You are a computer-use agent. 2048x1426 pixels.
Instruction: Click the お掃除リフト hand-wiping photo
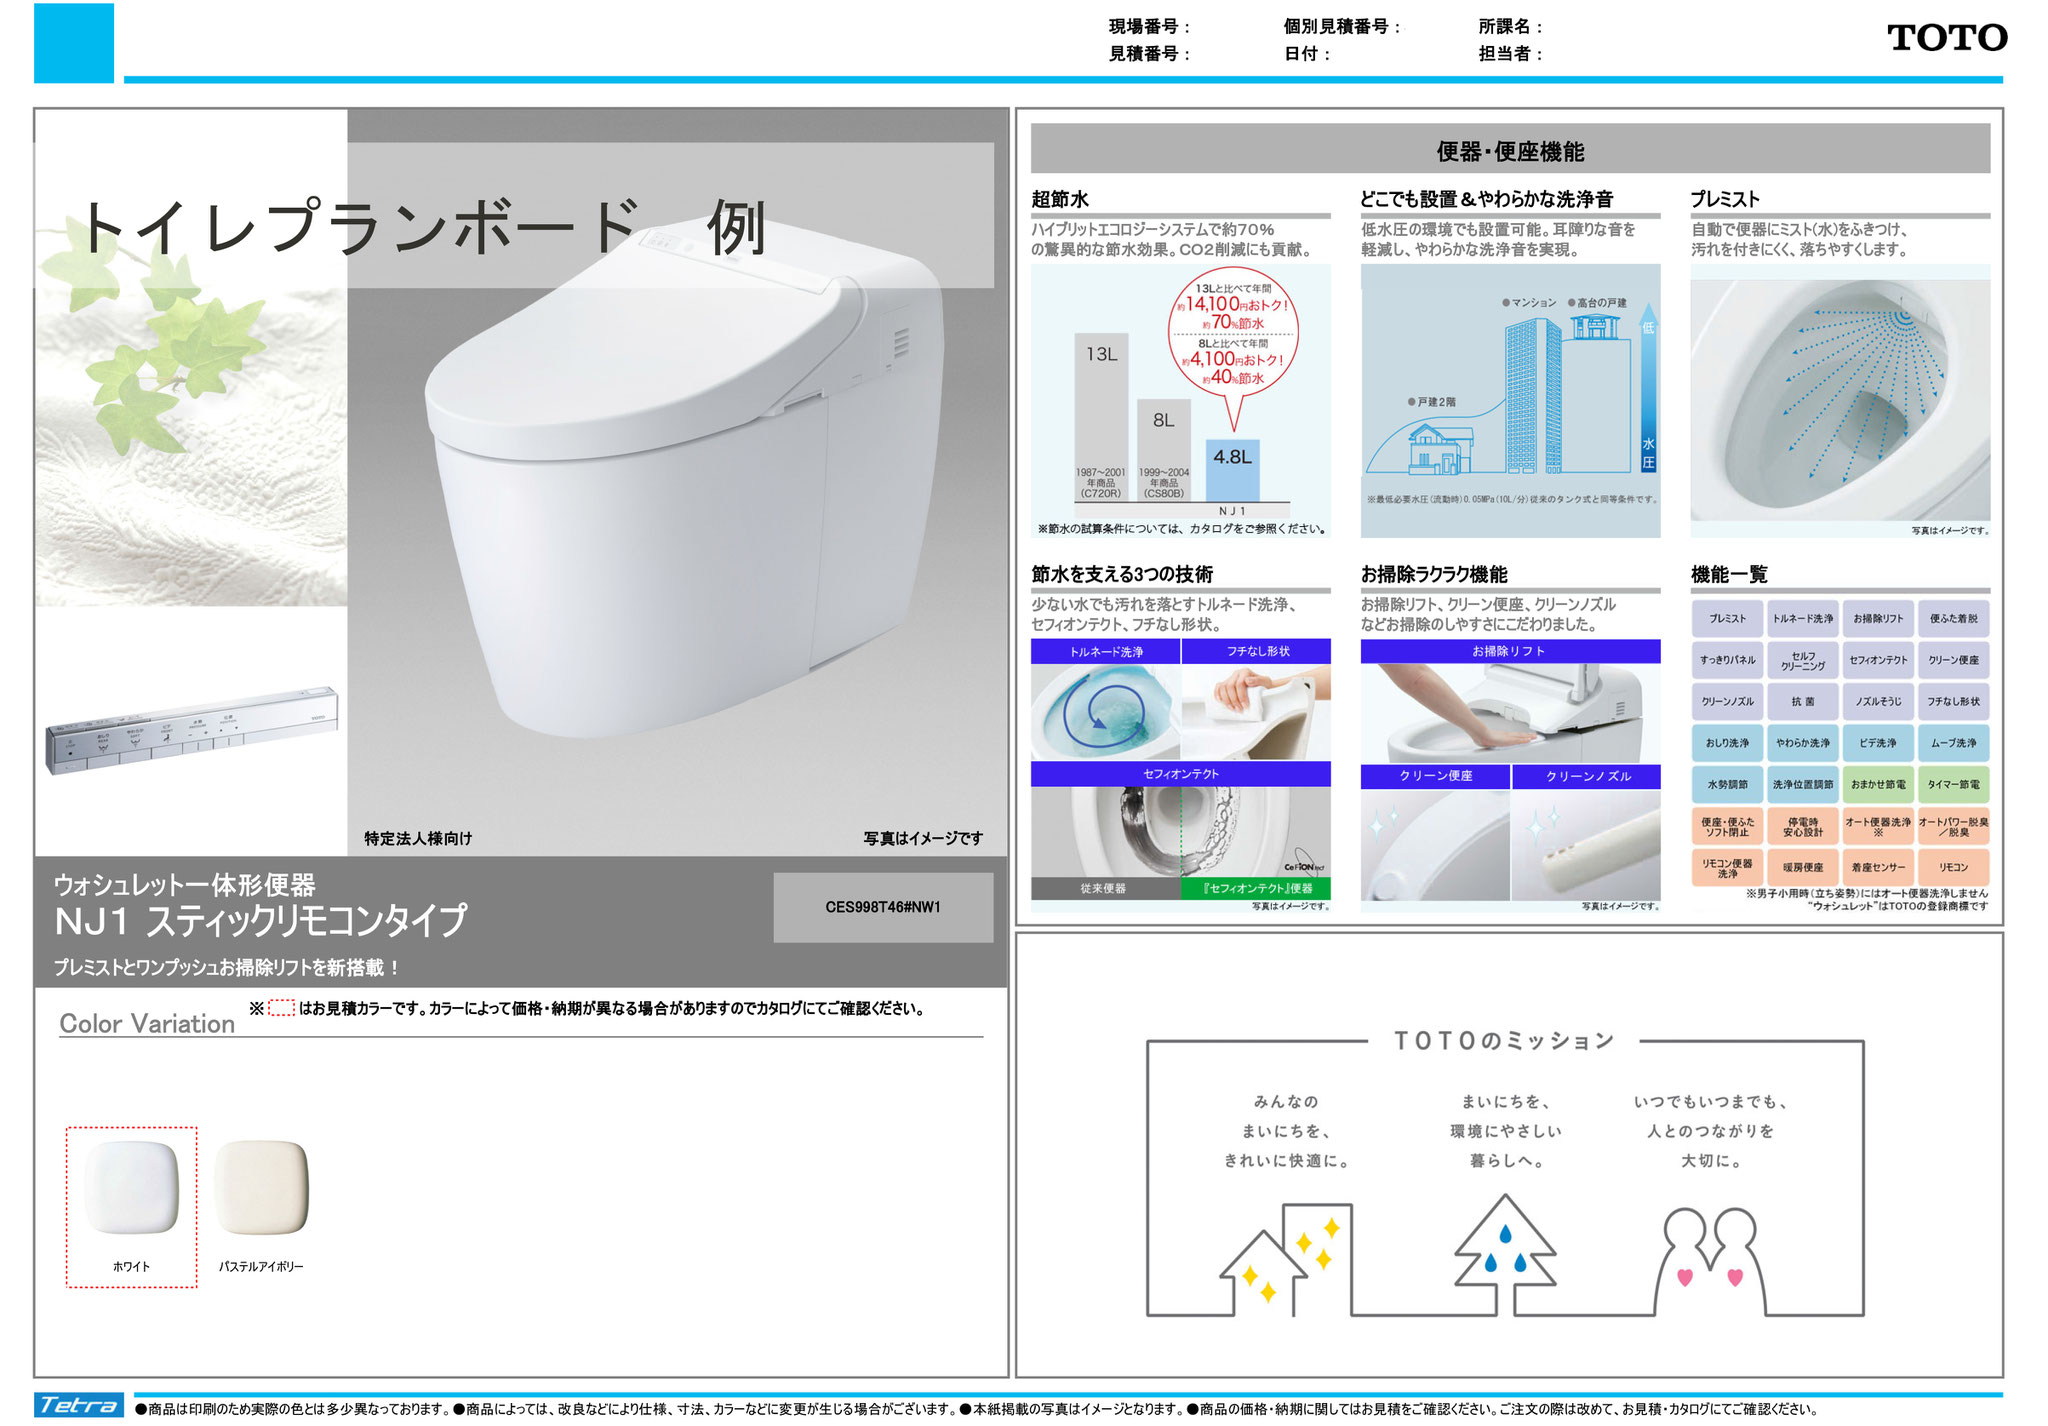tap(1510, 713)
